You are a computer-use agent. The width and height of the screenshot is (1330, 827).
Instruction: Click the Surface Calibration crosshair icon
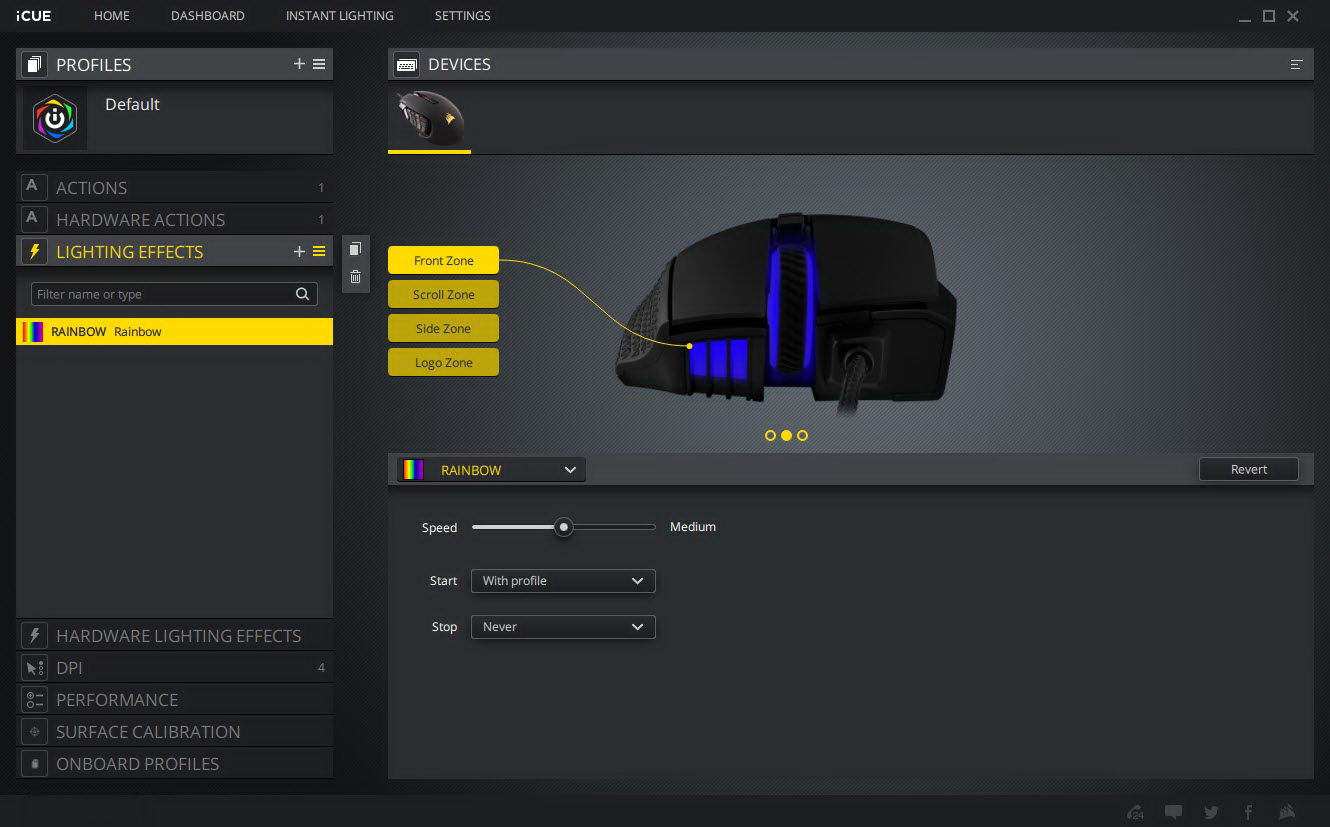(34, 731)
